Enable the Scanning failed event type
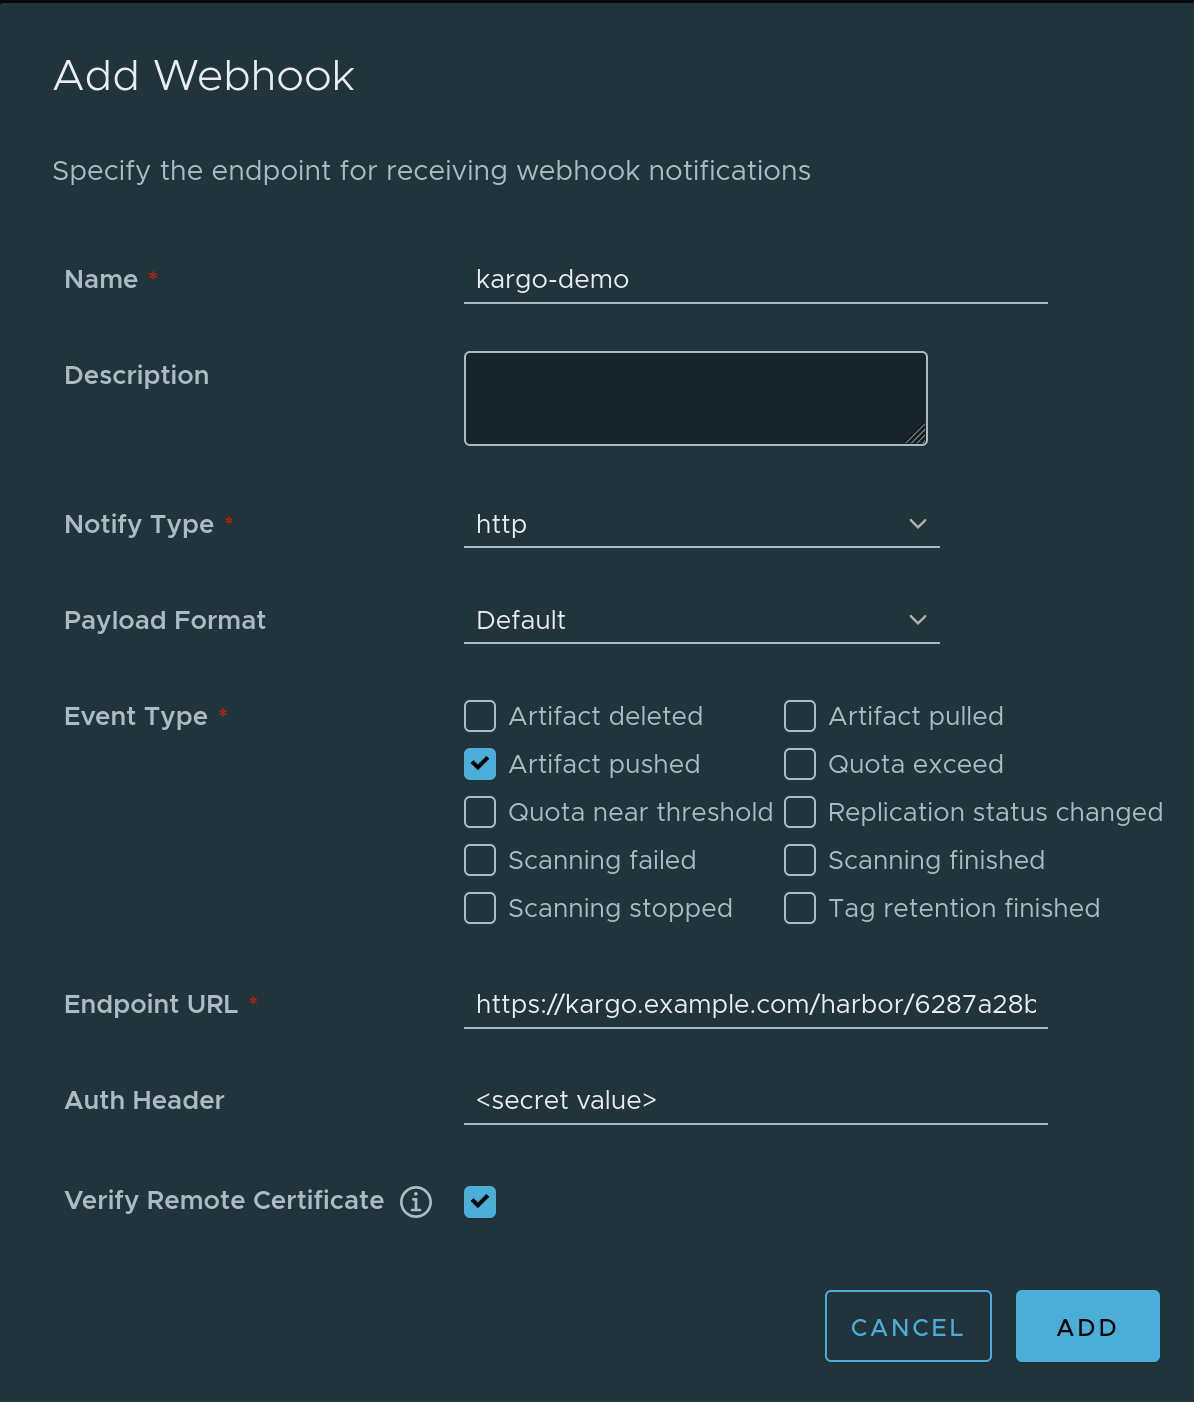This screenshot has height=1402, width=1194. (x=480, y=860)
